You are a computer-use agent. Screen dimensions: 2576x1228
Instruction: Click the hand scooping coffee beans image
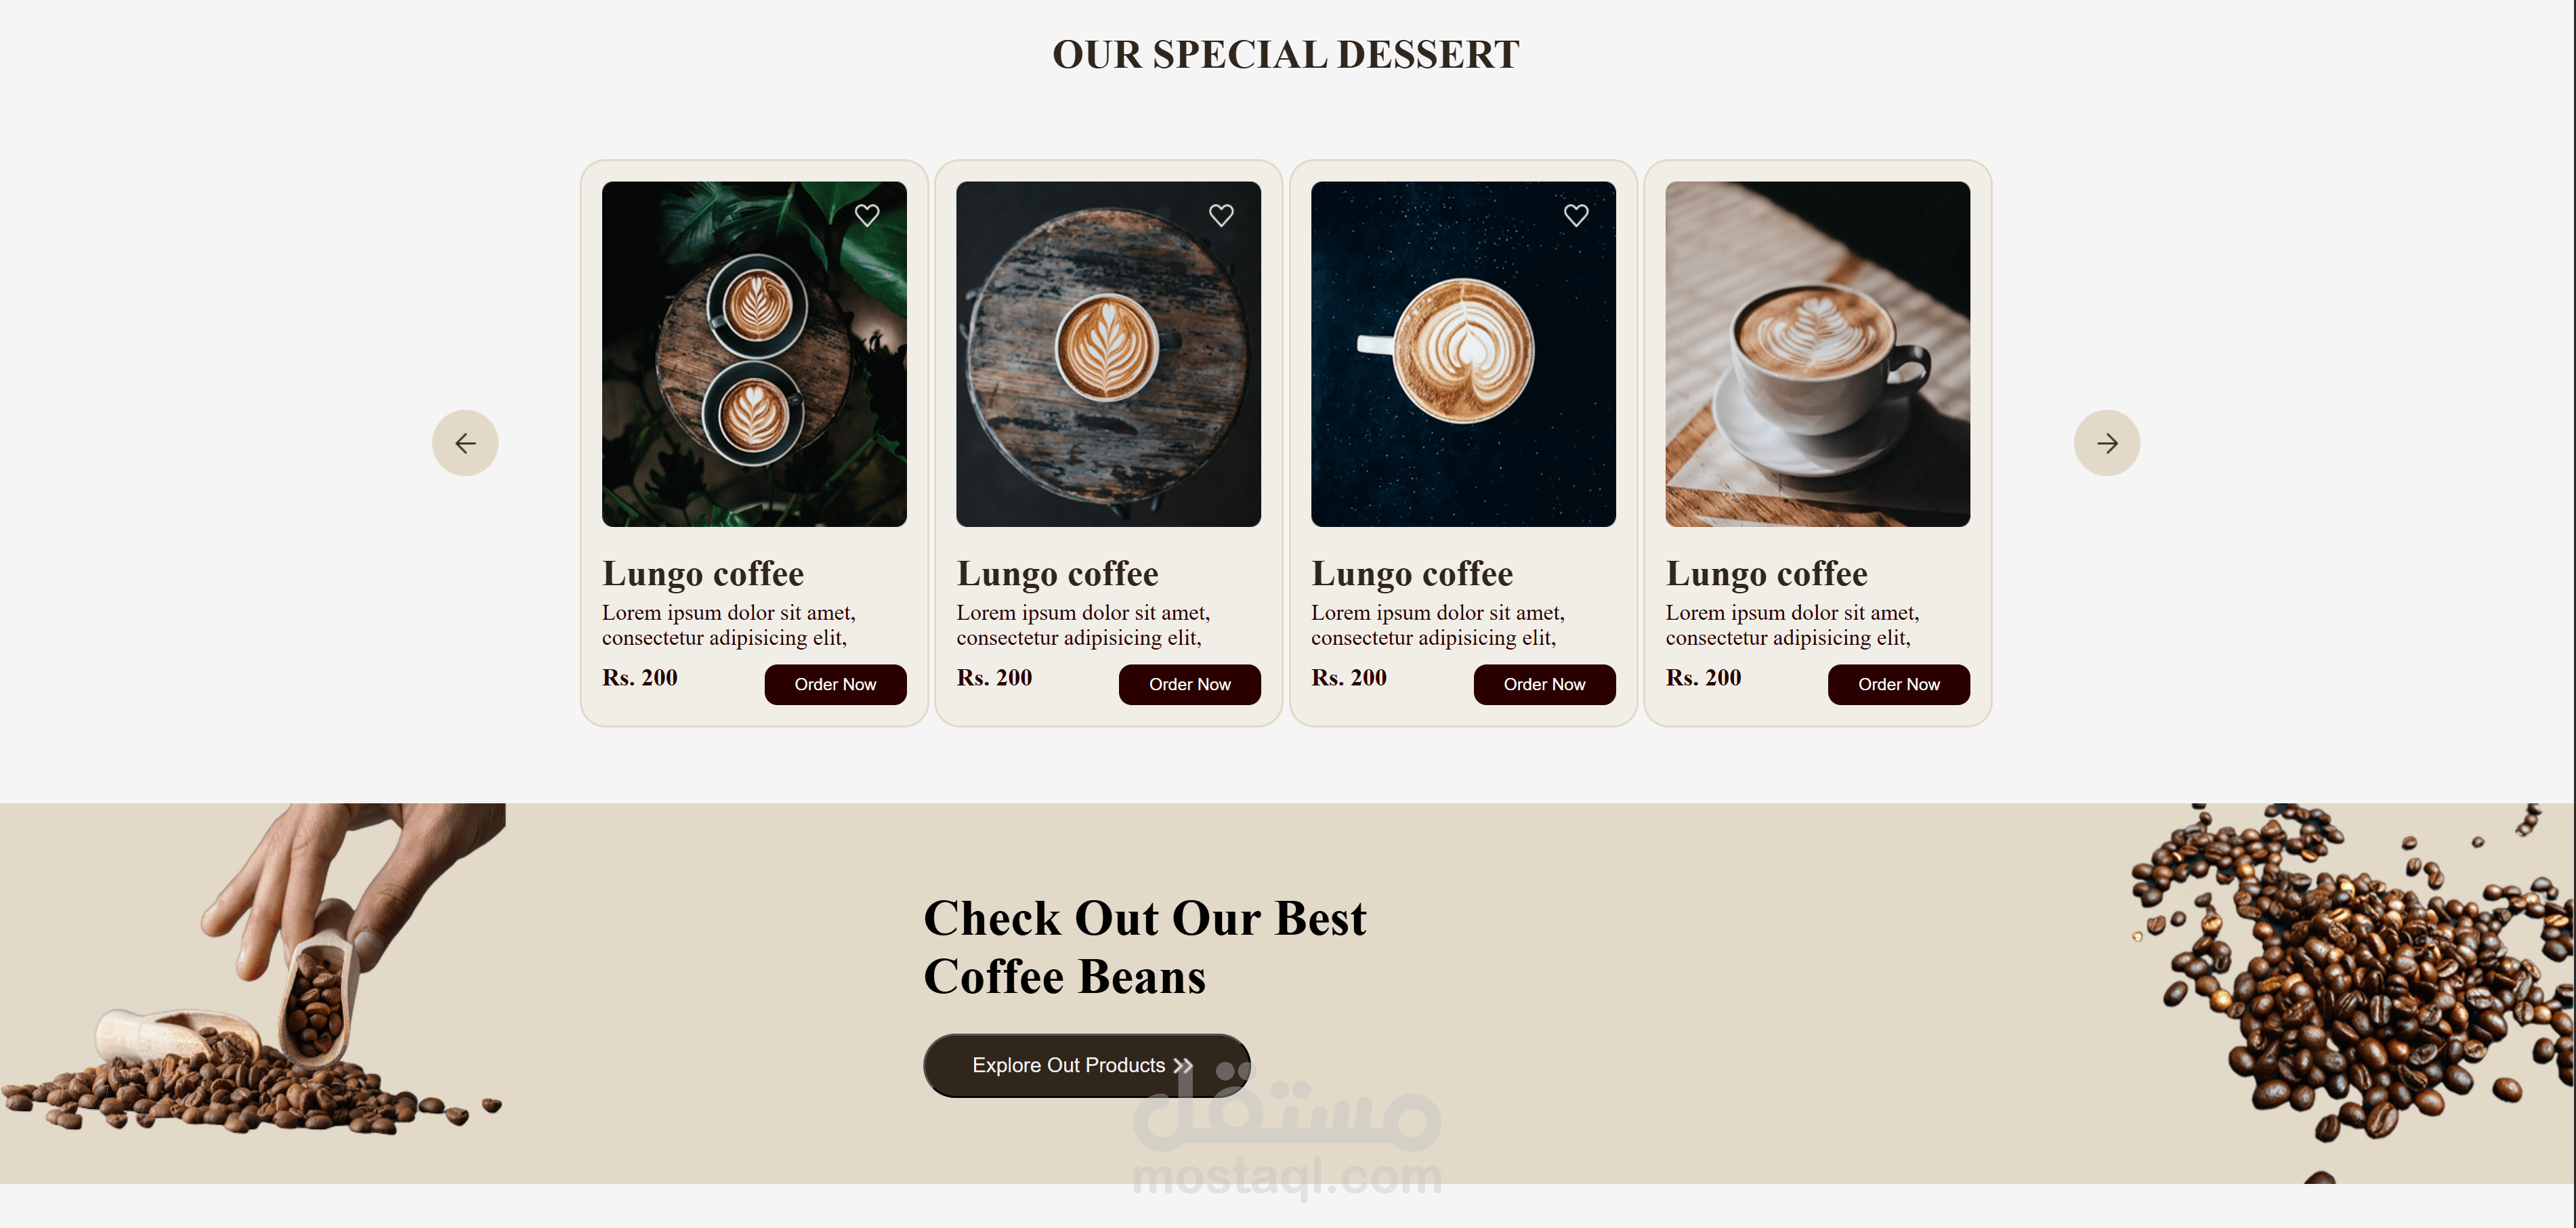(253, 968)
